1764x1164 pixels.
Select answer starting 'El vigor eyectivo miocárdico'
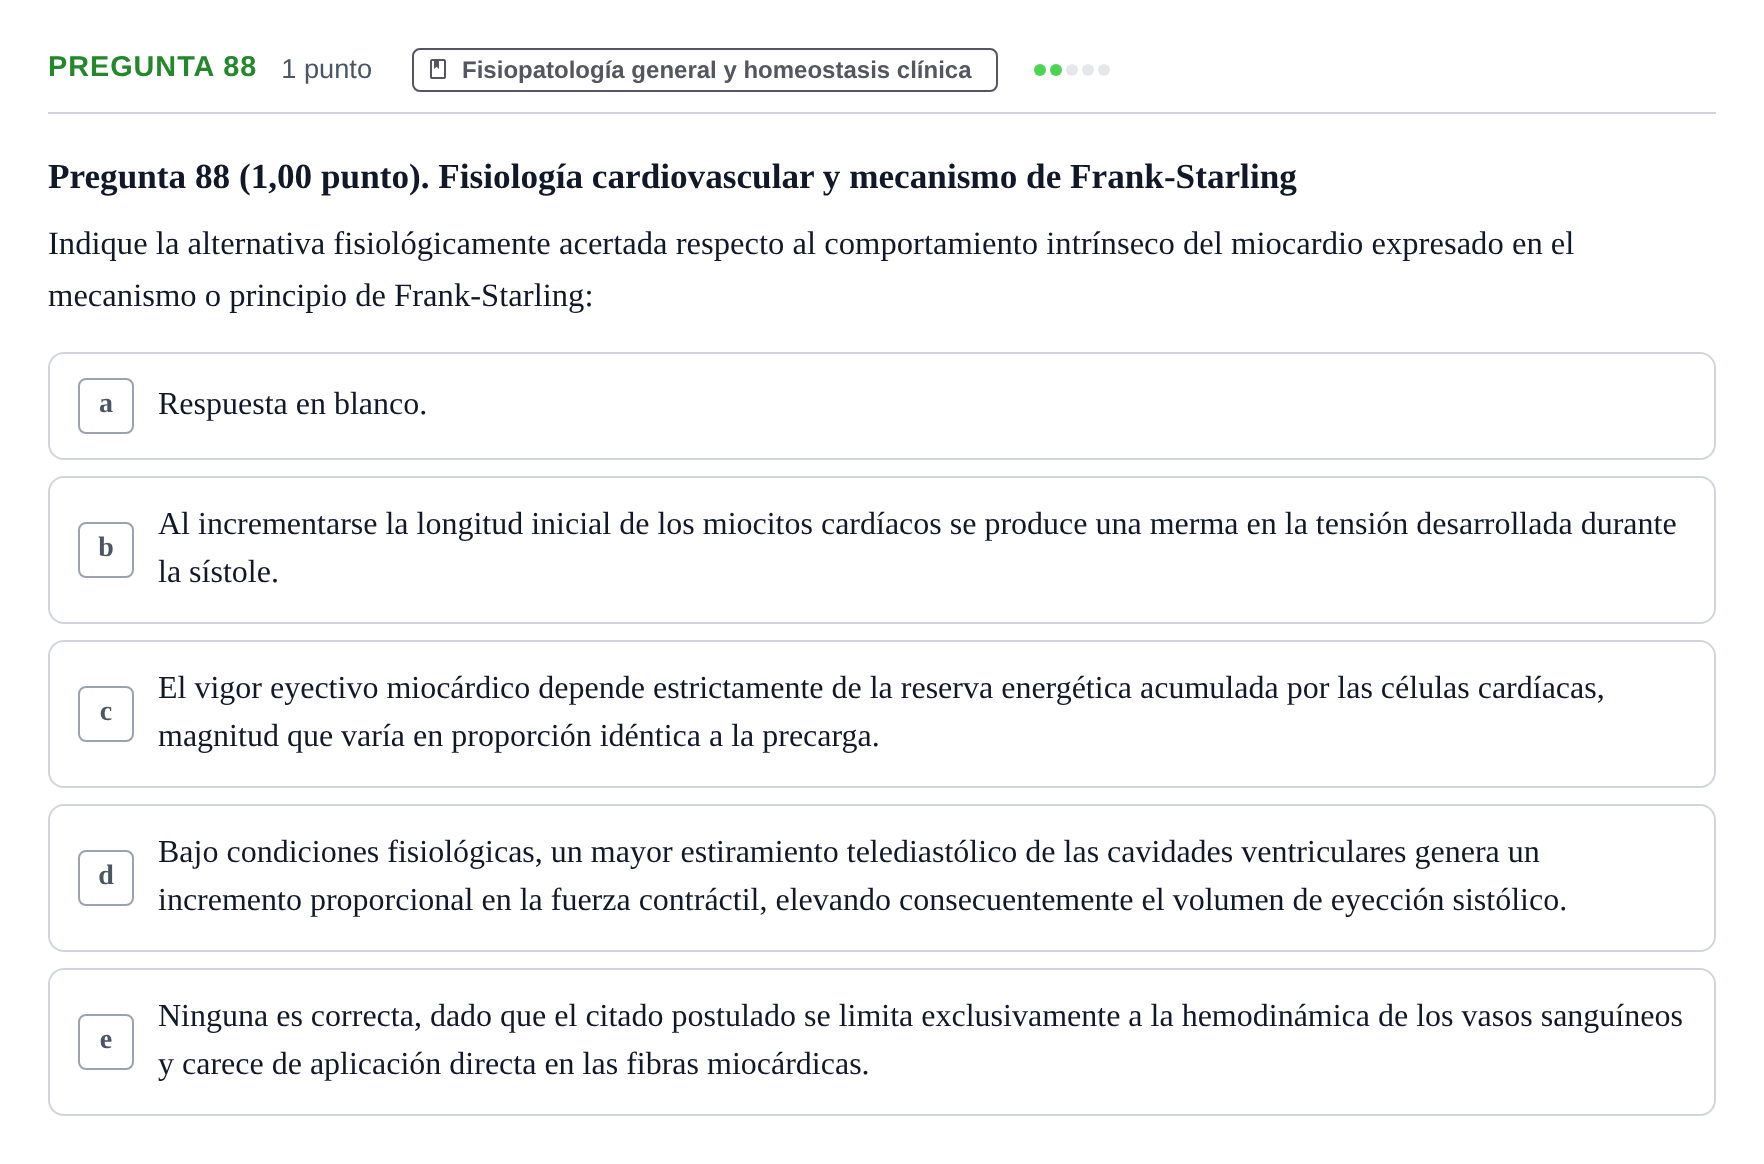coord(881,712)
